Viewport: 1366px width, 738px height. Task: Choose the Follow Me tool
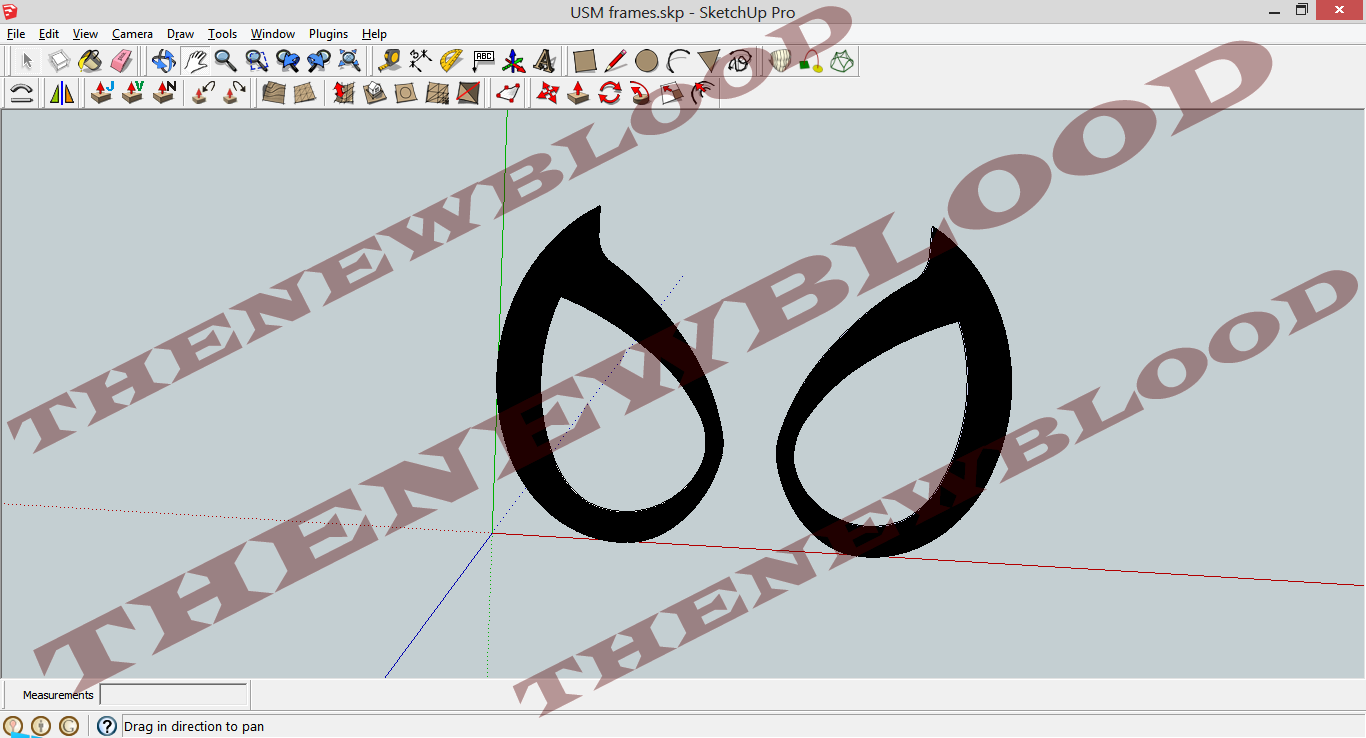pos(640,93)
